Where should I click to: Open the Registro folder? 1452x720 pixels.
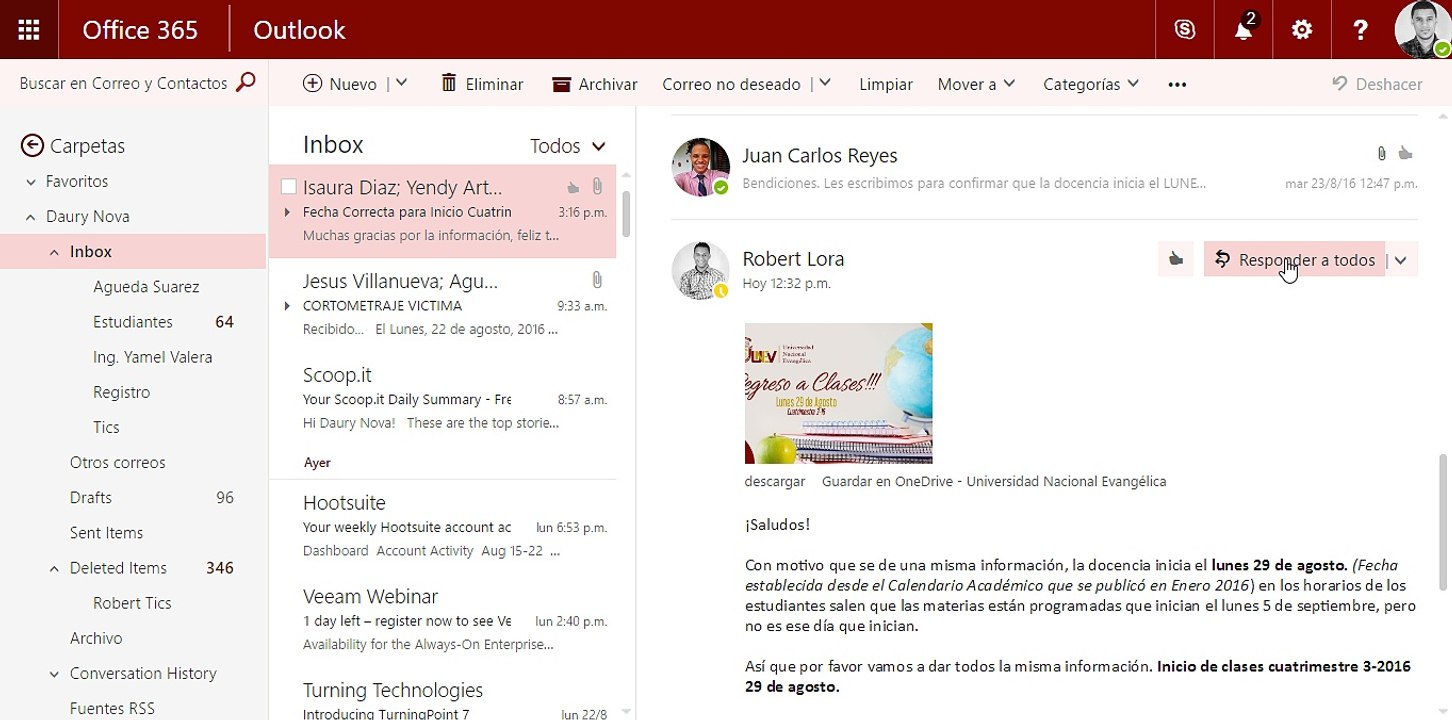[121, 392]
